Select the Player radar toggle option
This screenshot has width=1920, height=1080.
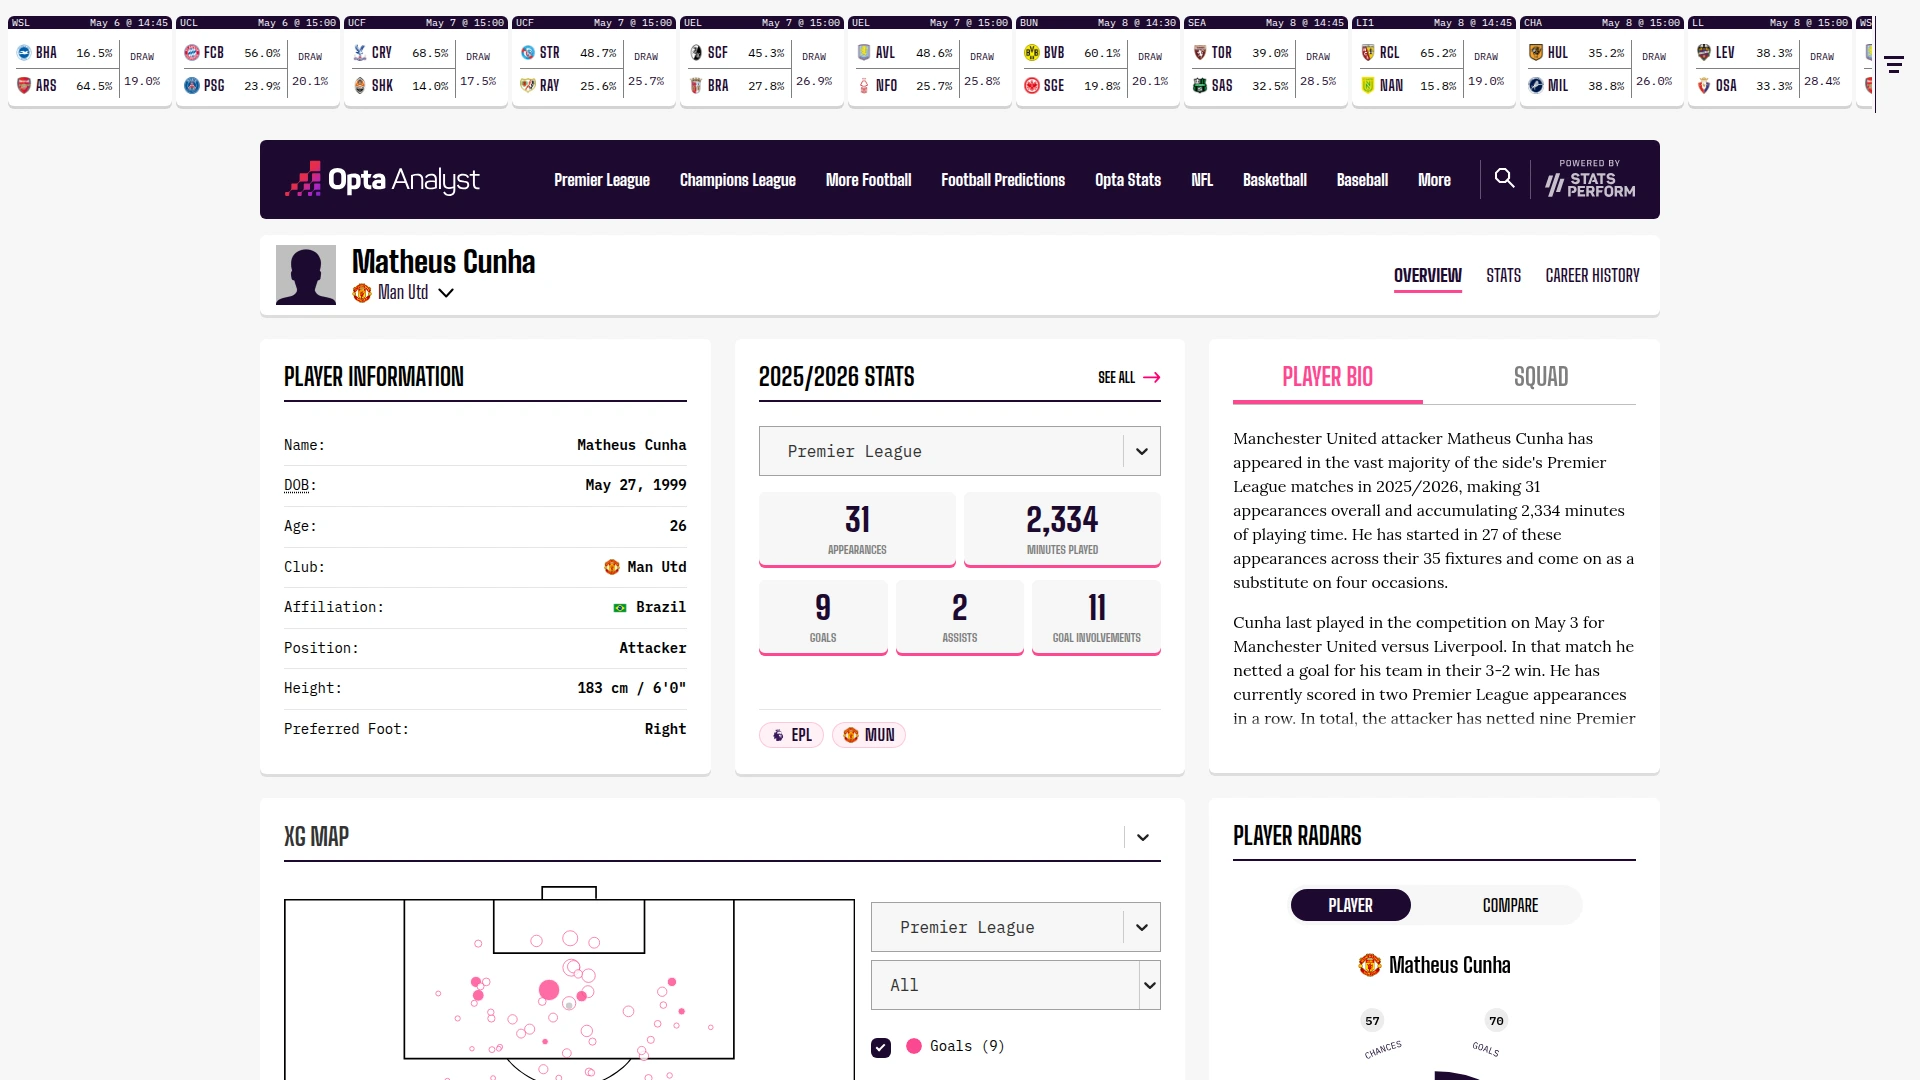(1350, 905)
